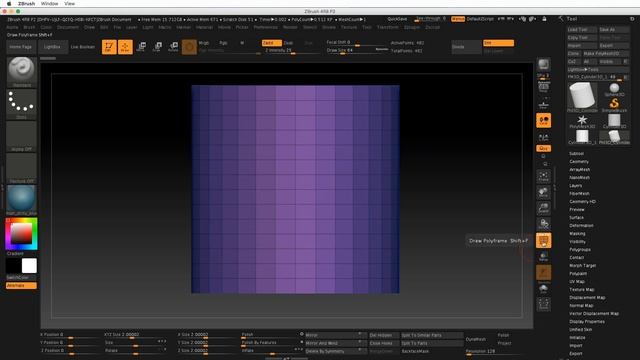Open the Brush menu
This screenshot has height=360, width=640.
[x=29, y=27]
